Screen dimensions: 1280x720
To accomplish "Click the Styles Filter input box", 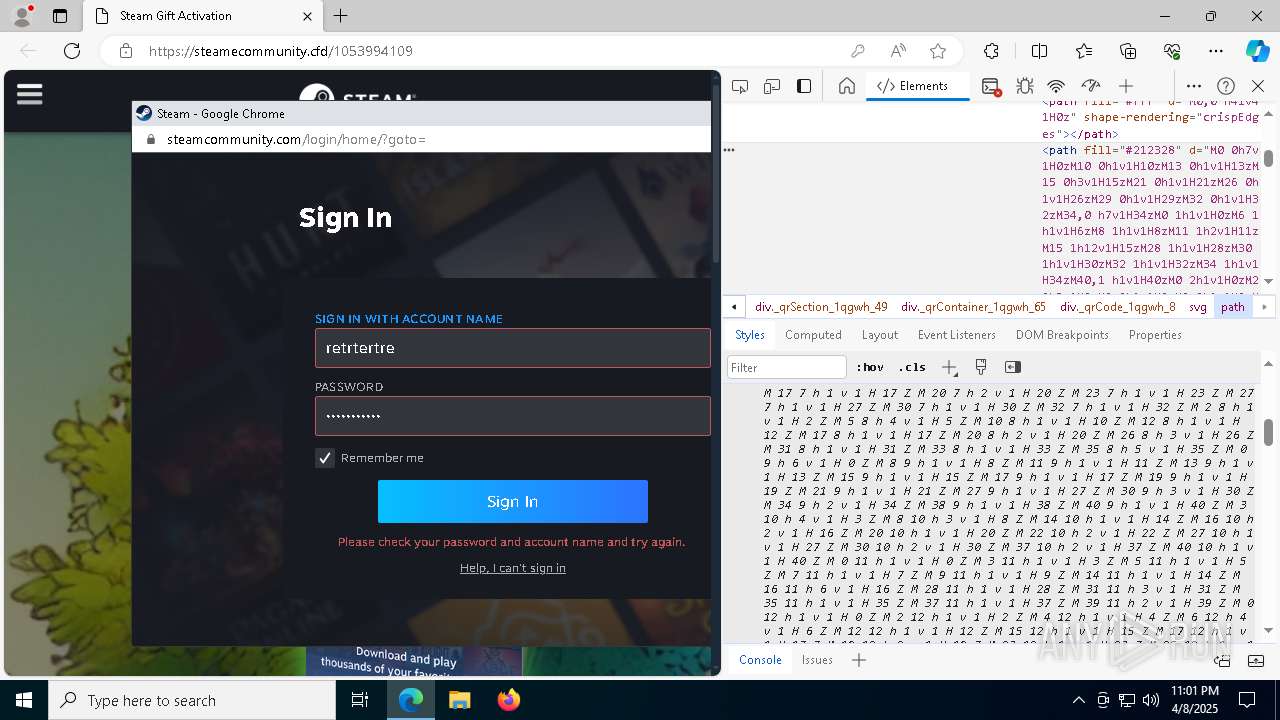I will [787, 367].
